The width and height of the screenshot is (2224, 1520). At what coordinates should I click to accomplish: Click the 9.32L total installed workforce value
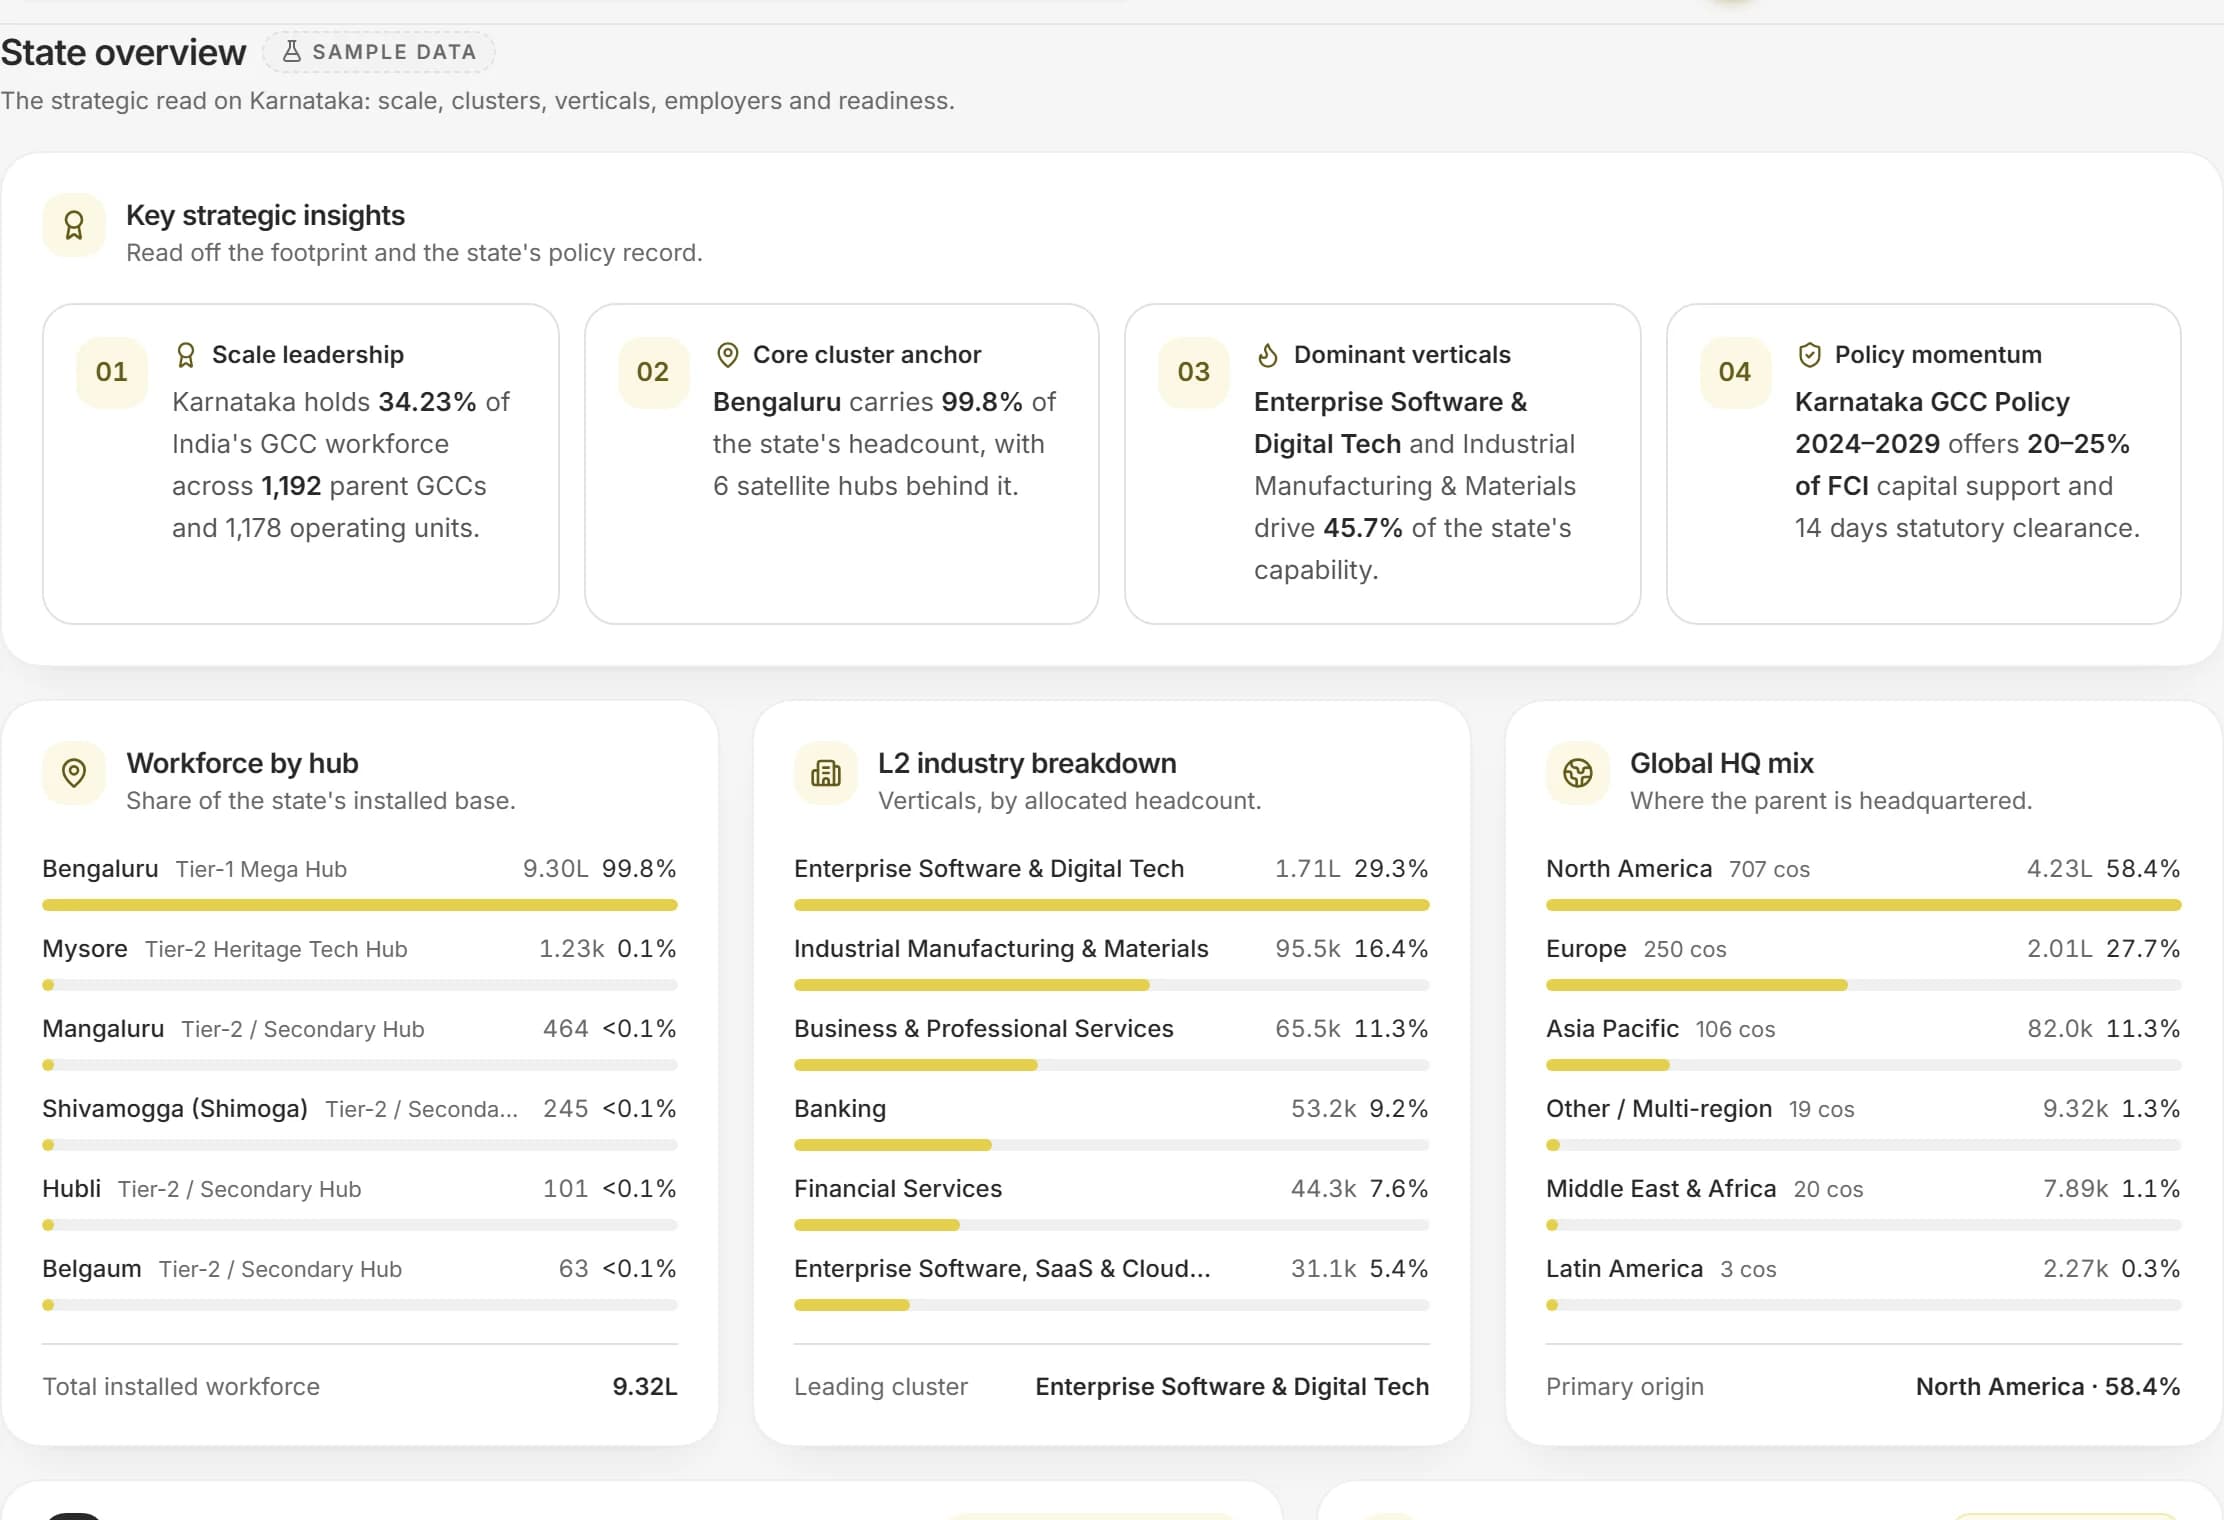point(645,1387)
